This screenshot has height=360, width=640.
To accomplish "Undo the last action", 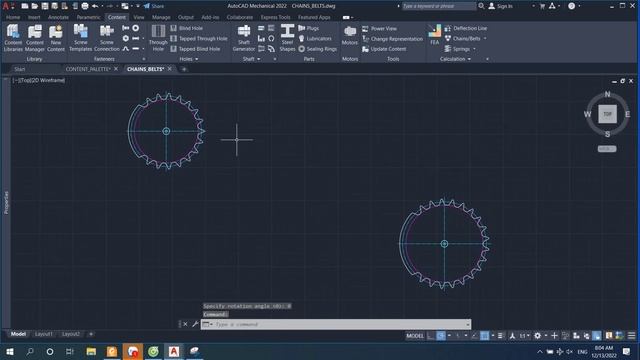I will click(95, 6).
